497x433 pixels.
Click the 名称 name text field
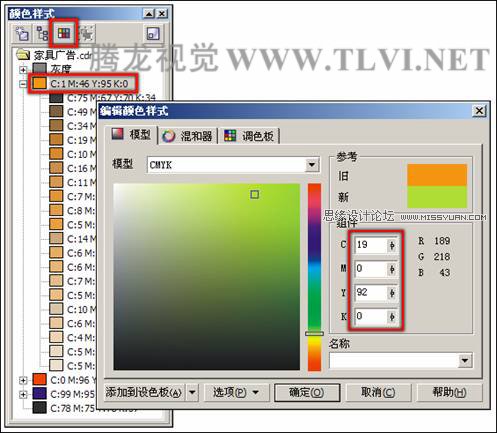click(x=393, y=360)
